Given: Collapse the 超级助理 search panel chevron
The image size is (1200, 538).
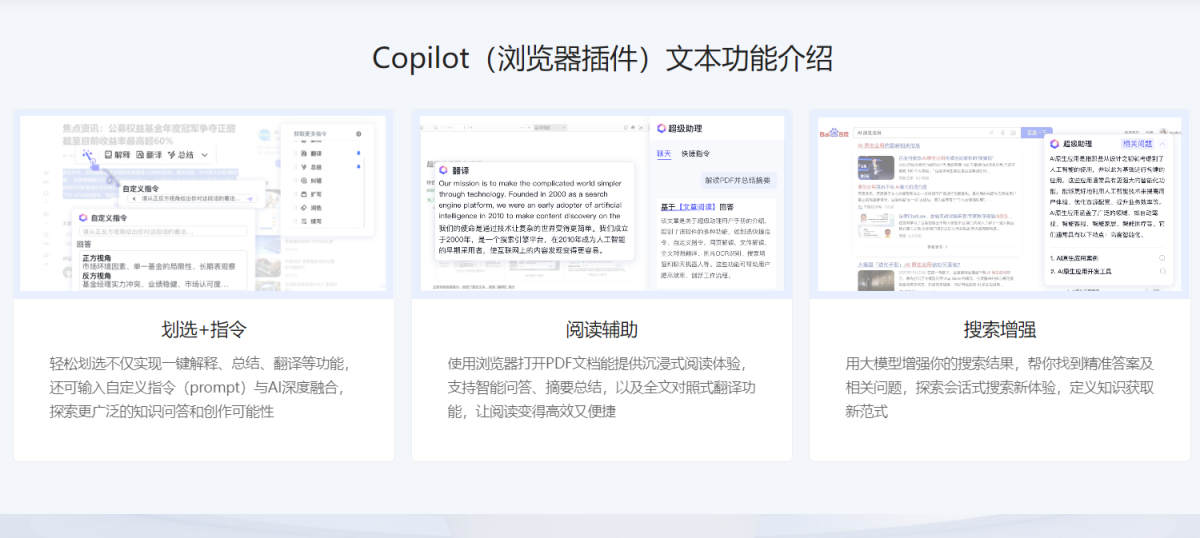Looking at the screenshot, I should coord(1164,145).
